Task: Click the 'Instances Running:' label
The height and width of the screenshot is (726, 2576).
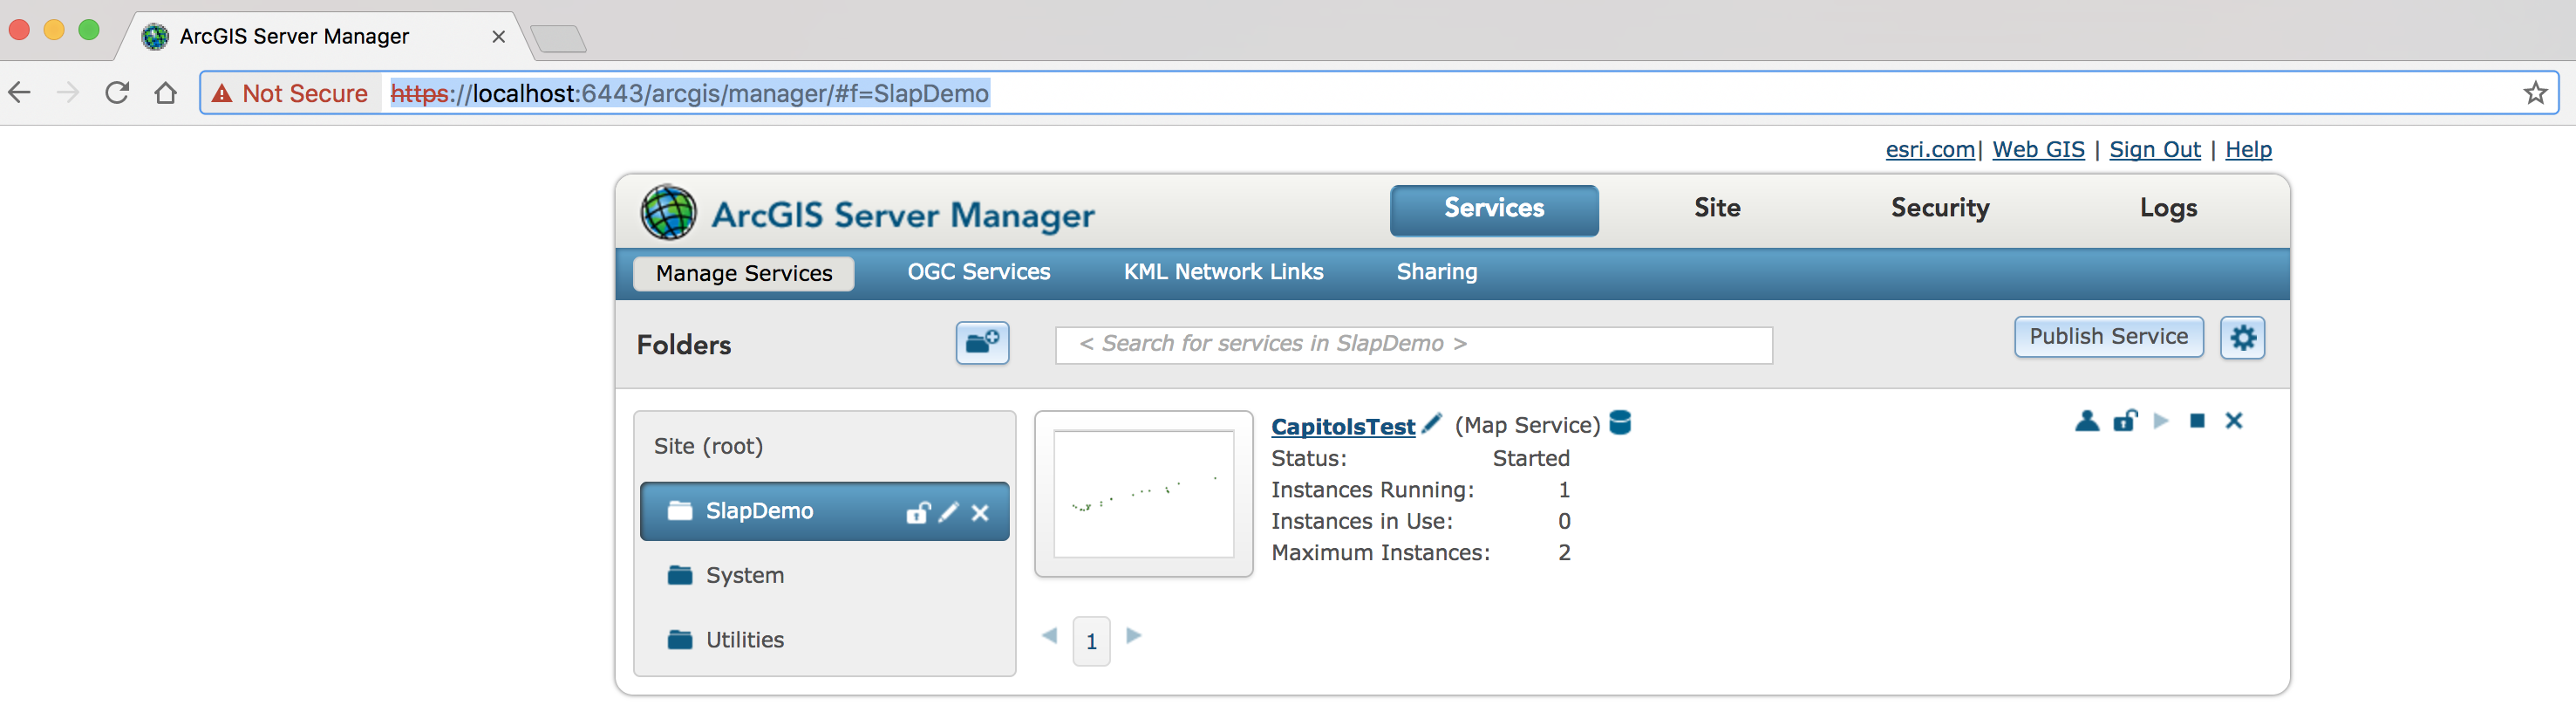Action: pyautogui.click(x=1372, y=490)
